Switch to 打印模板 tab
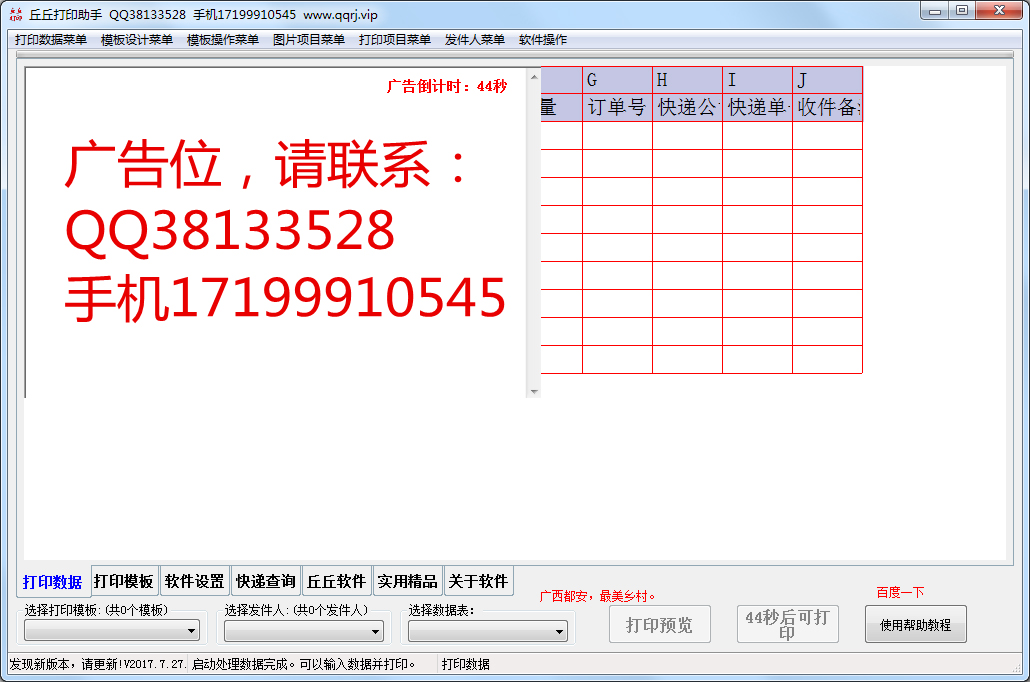Image resolution: width=1030 pixels, height=682 pixels. (123, 581)
